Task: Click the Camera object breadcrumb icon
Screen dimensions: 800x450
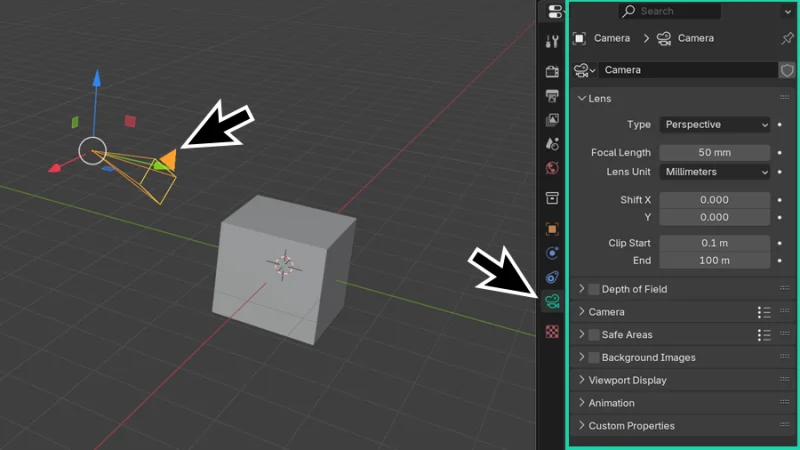Action: pos(579,38)
